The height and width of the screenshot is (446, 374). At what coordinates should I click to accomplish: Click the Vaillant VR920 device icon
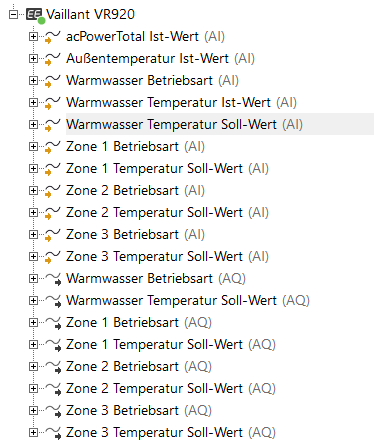(x=35, y=15)
